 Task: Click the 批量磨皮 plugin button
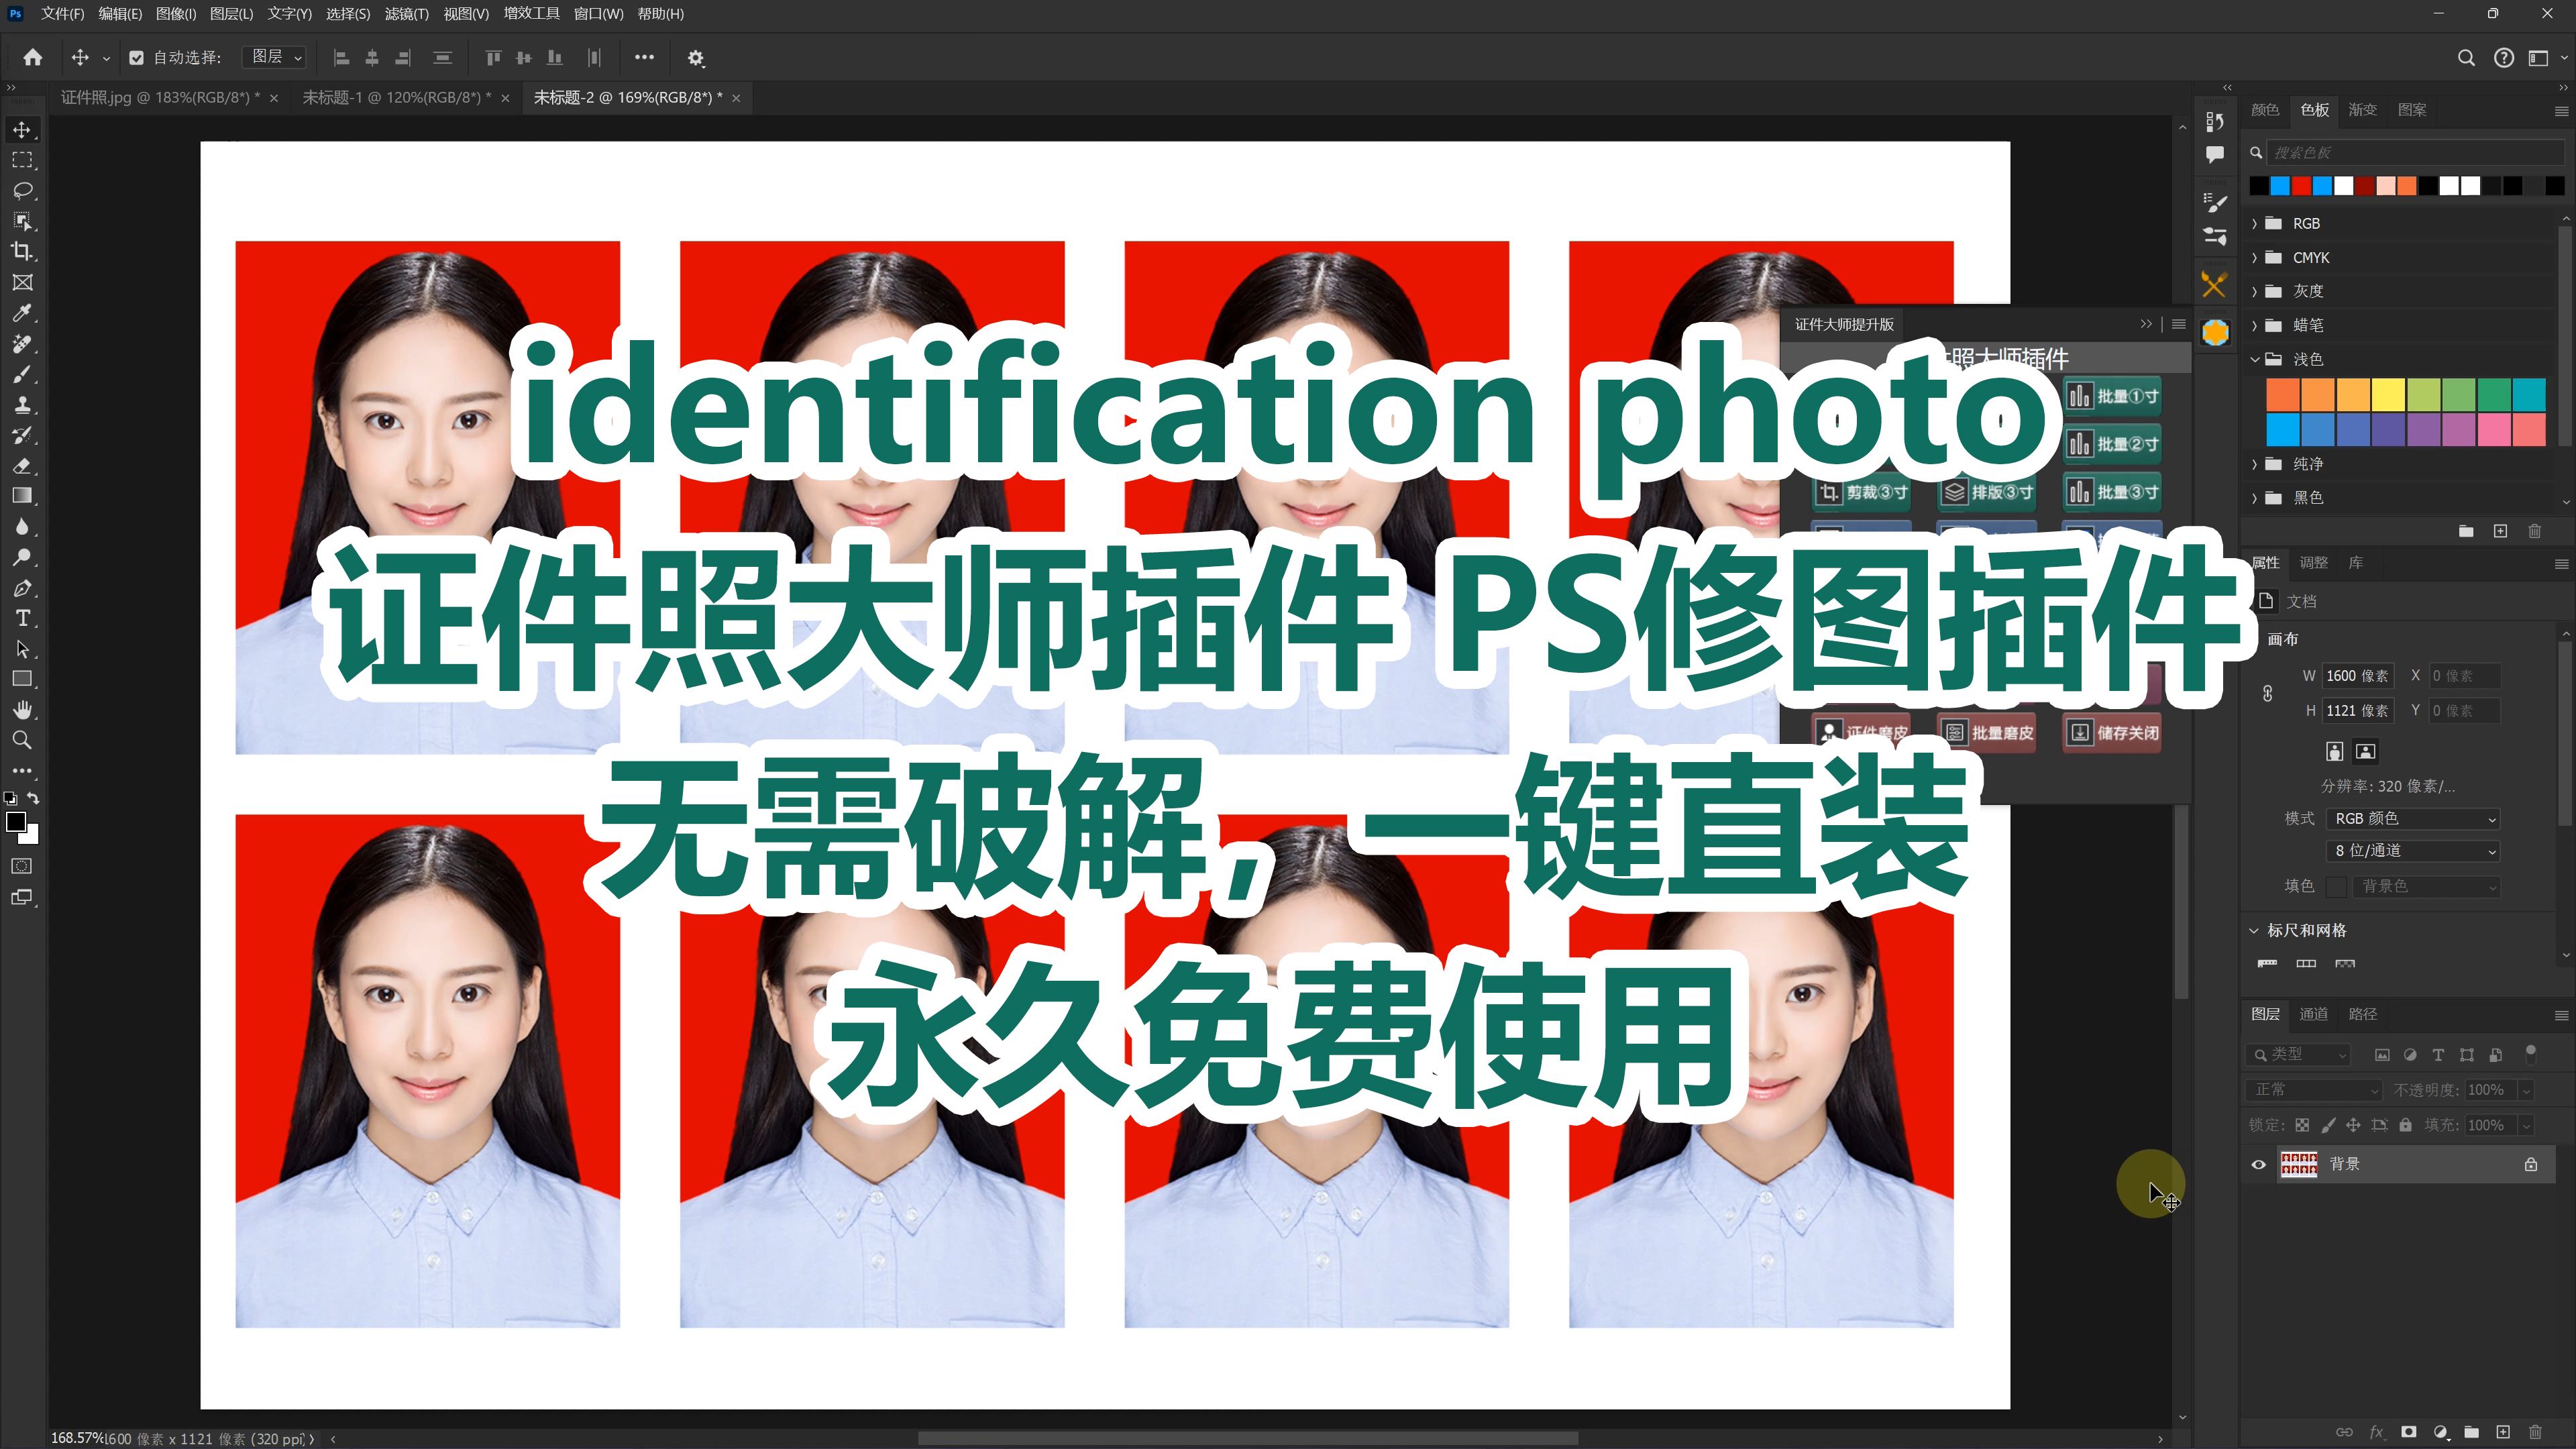pos(1987,733)
